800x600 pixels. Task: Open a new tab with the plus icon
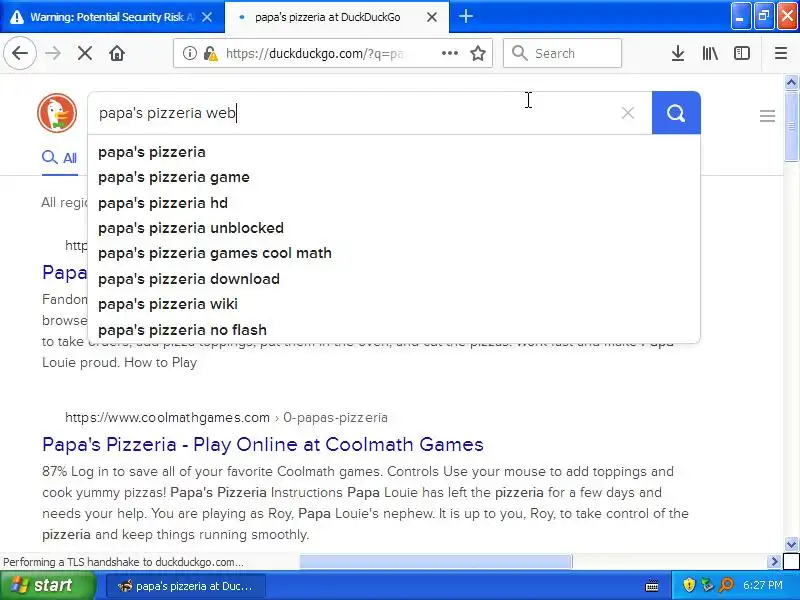click(x=465, y=16)
